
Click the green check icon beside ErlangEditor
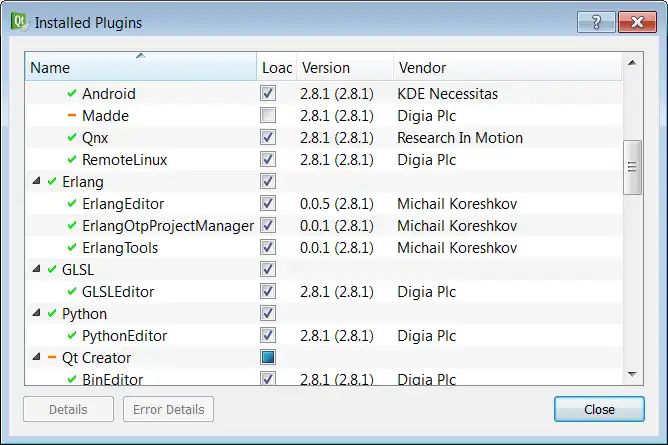[x=72, y=204]
